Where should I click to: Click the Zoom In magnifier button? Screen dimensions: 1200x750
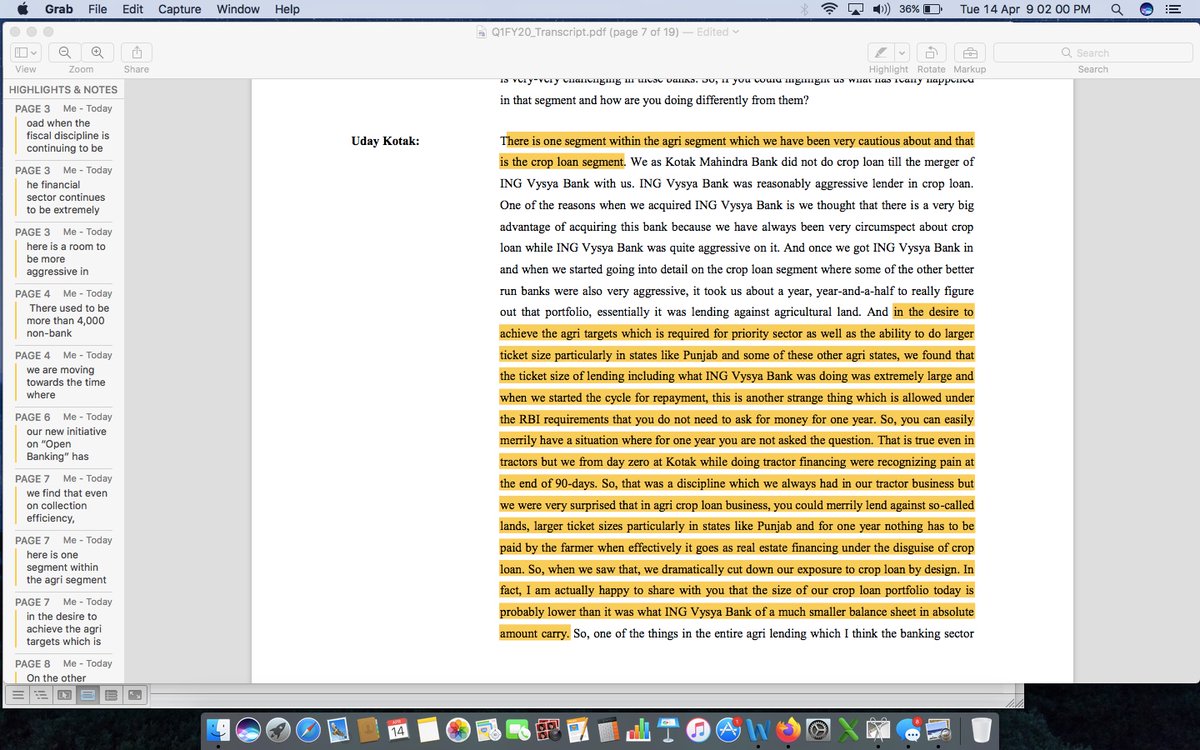[x=97, y=53]
